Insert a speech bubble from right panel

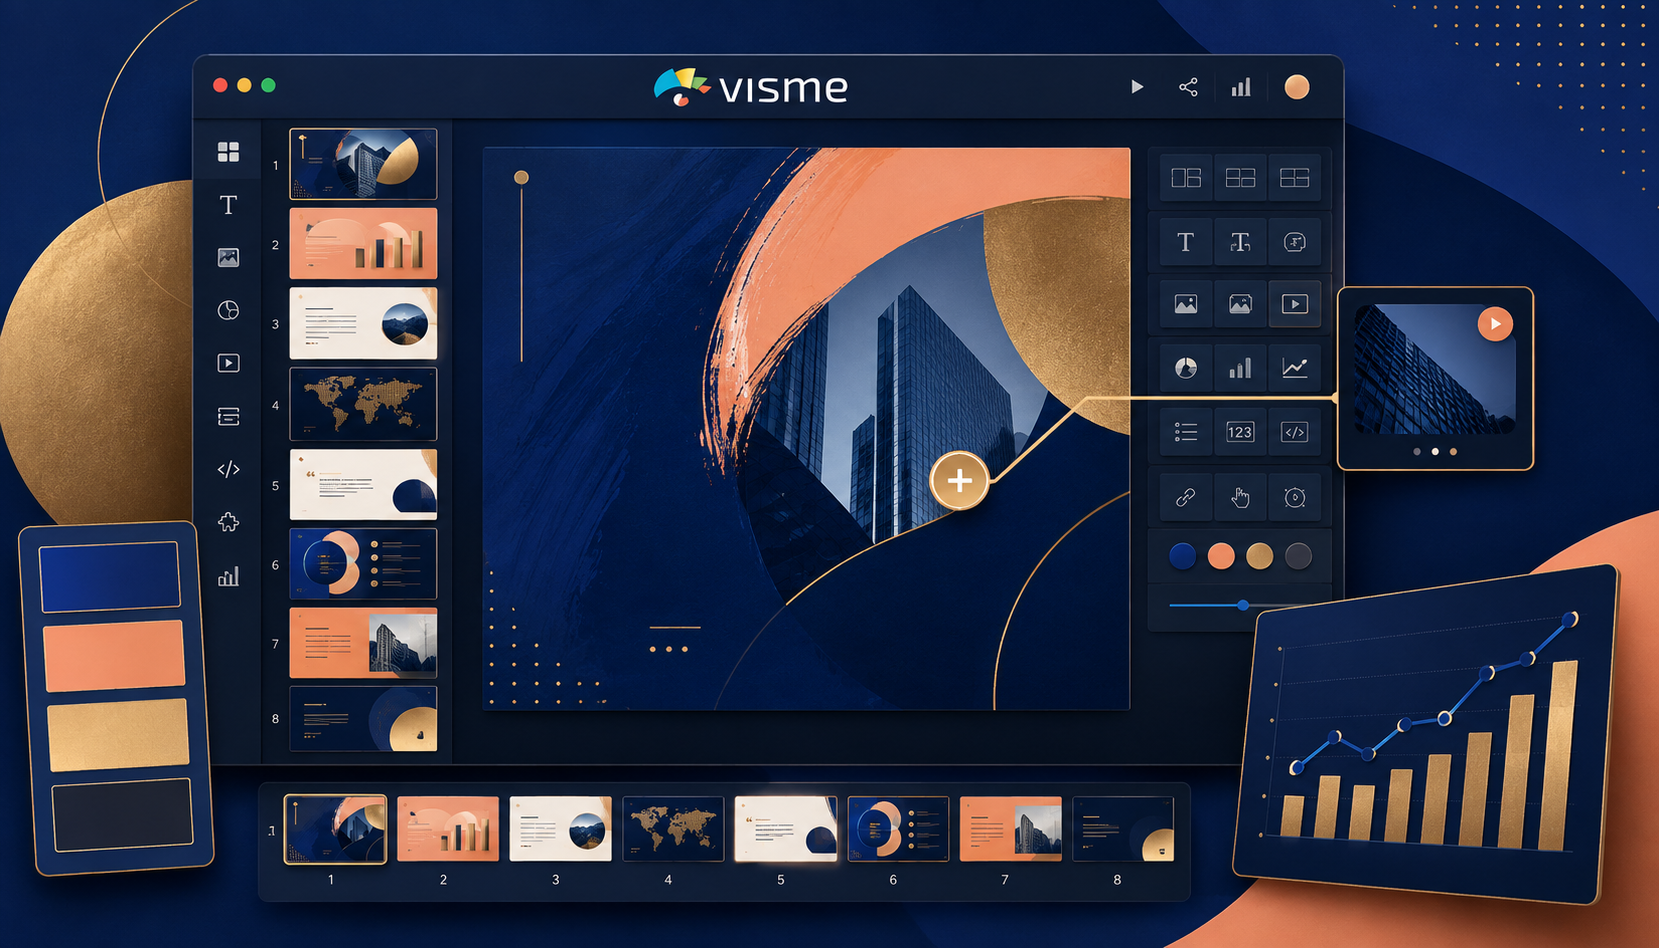point(1295,242)
